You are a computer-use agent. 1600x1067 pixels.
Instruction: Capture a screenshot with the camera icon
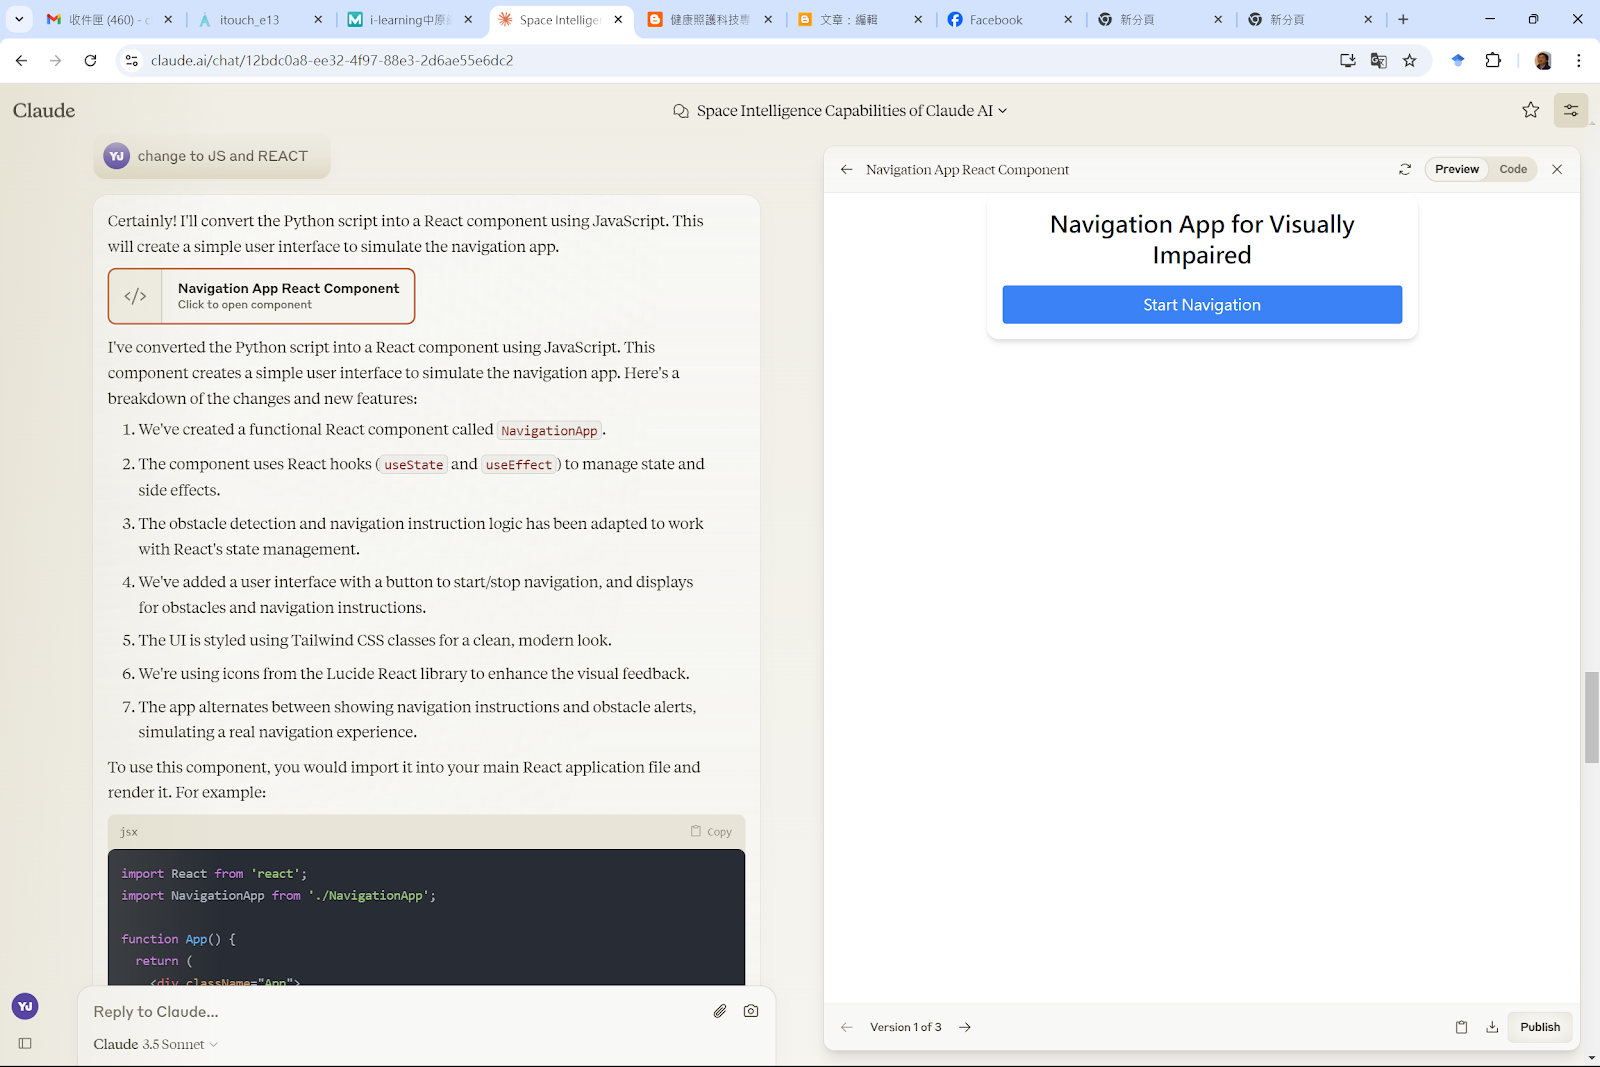[751, 1011]
